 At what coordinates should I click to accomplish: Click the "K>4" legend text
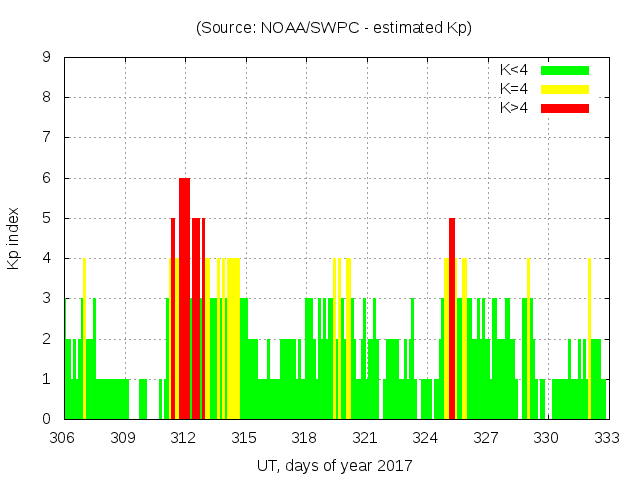[x=514, y=107]
